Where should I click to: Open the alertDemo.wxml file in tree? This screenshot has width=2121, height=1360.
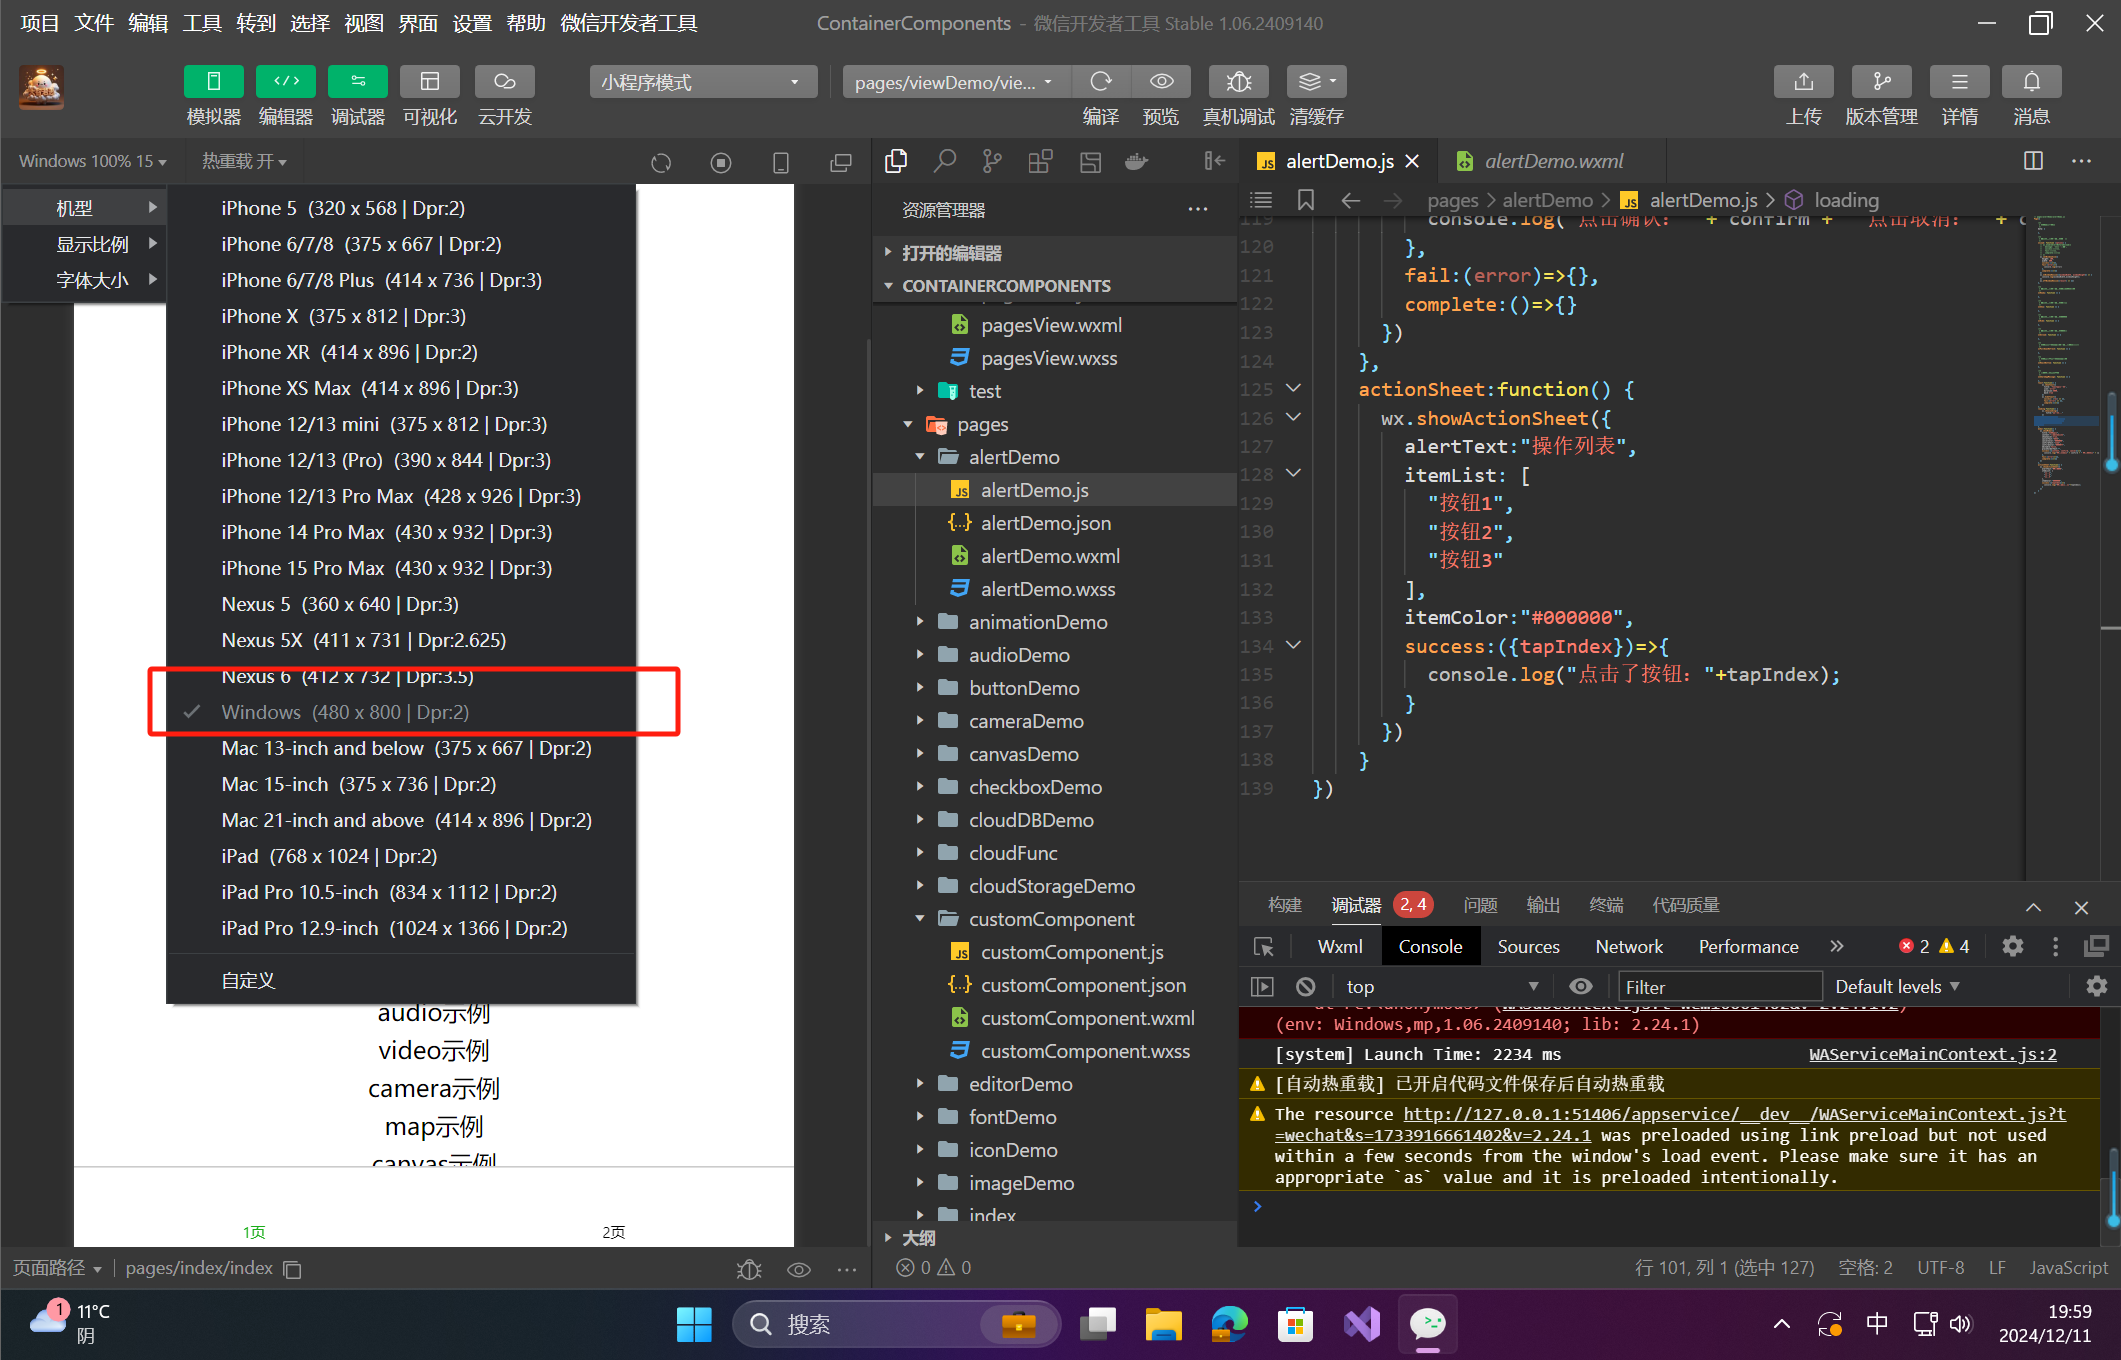(1049, 556)
